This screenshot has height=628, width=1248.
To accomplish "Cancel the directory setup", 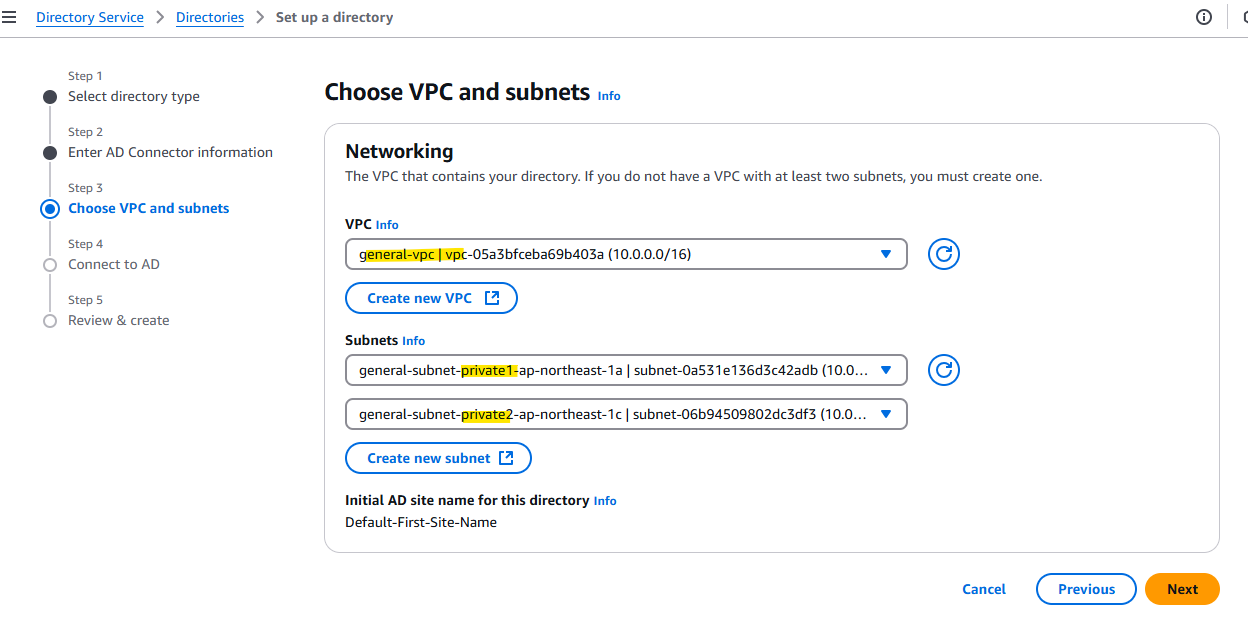I will [984, 589].
